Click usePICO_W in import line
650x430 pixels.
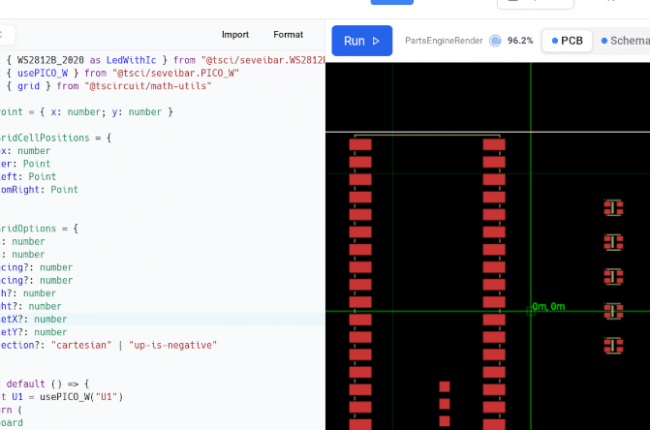[42, 73]
